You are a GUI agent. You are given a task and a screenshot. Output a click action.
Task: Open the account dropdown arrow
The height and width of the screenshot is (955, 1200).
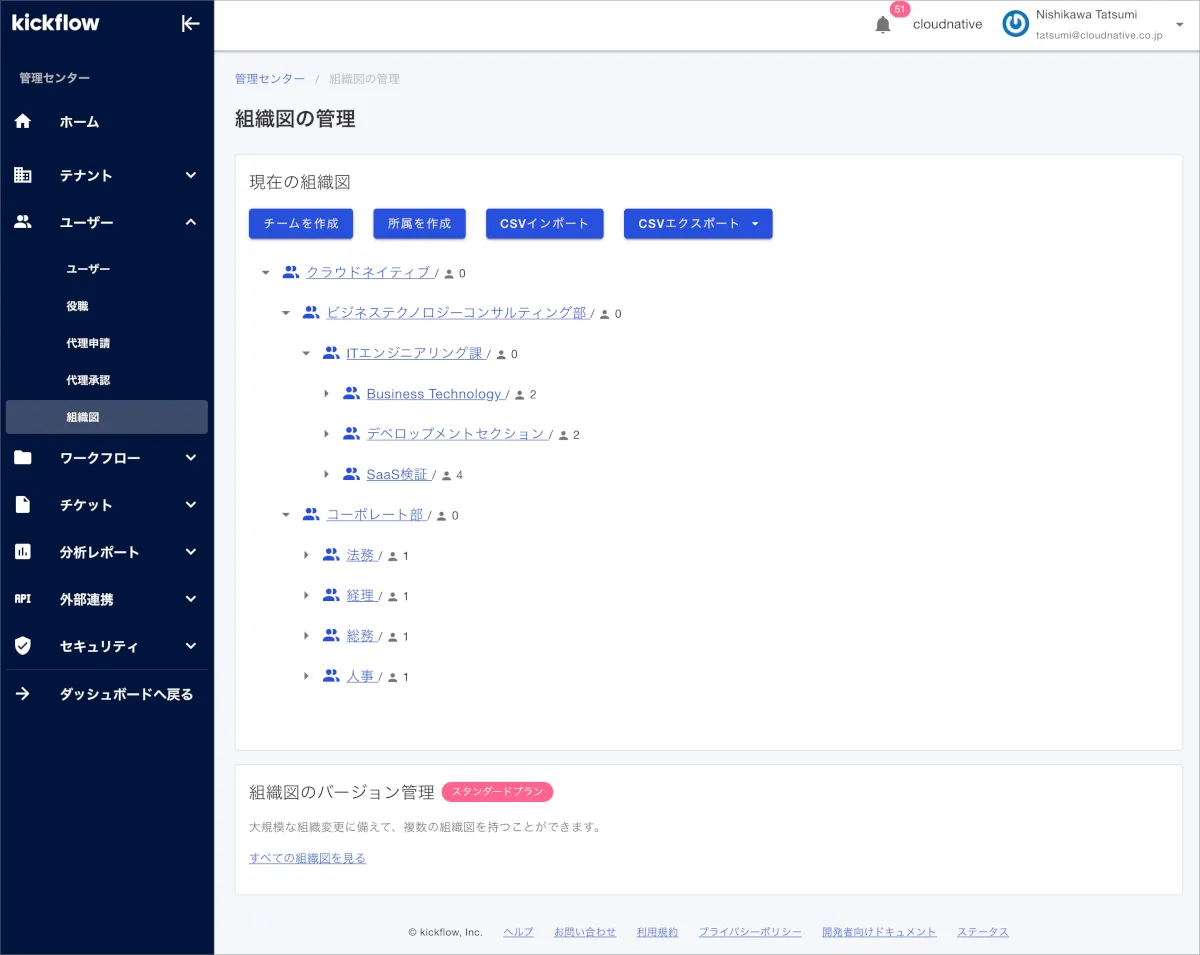pos(1179,25)
